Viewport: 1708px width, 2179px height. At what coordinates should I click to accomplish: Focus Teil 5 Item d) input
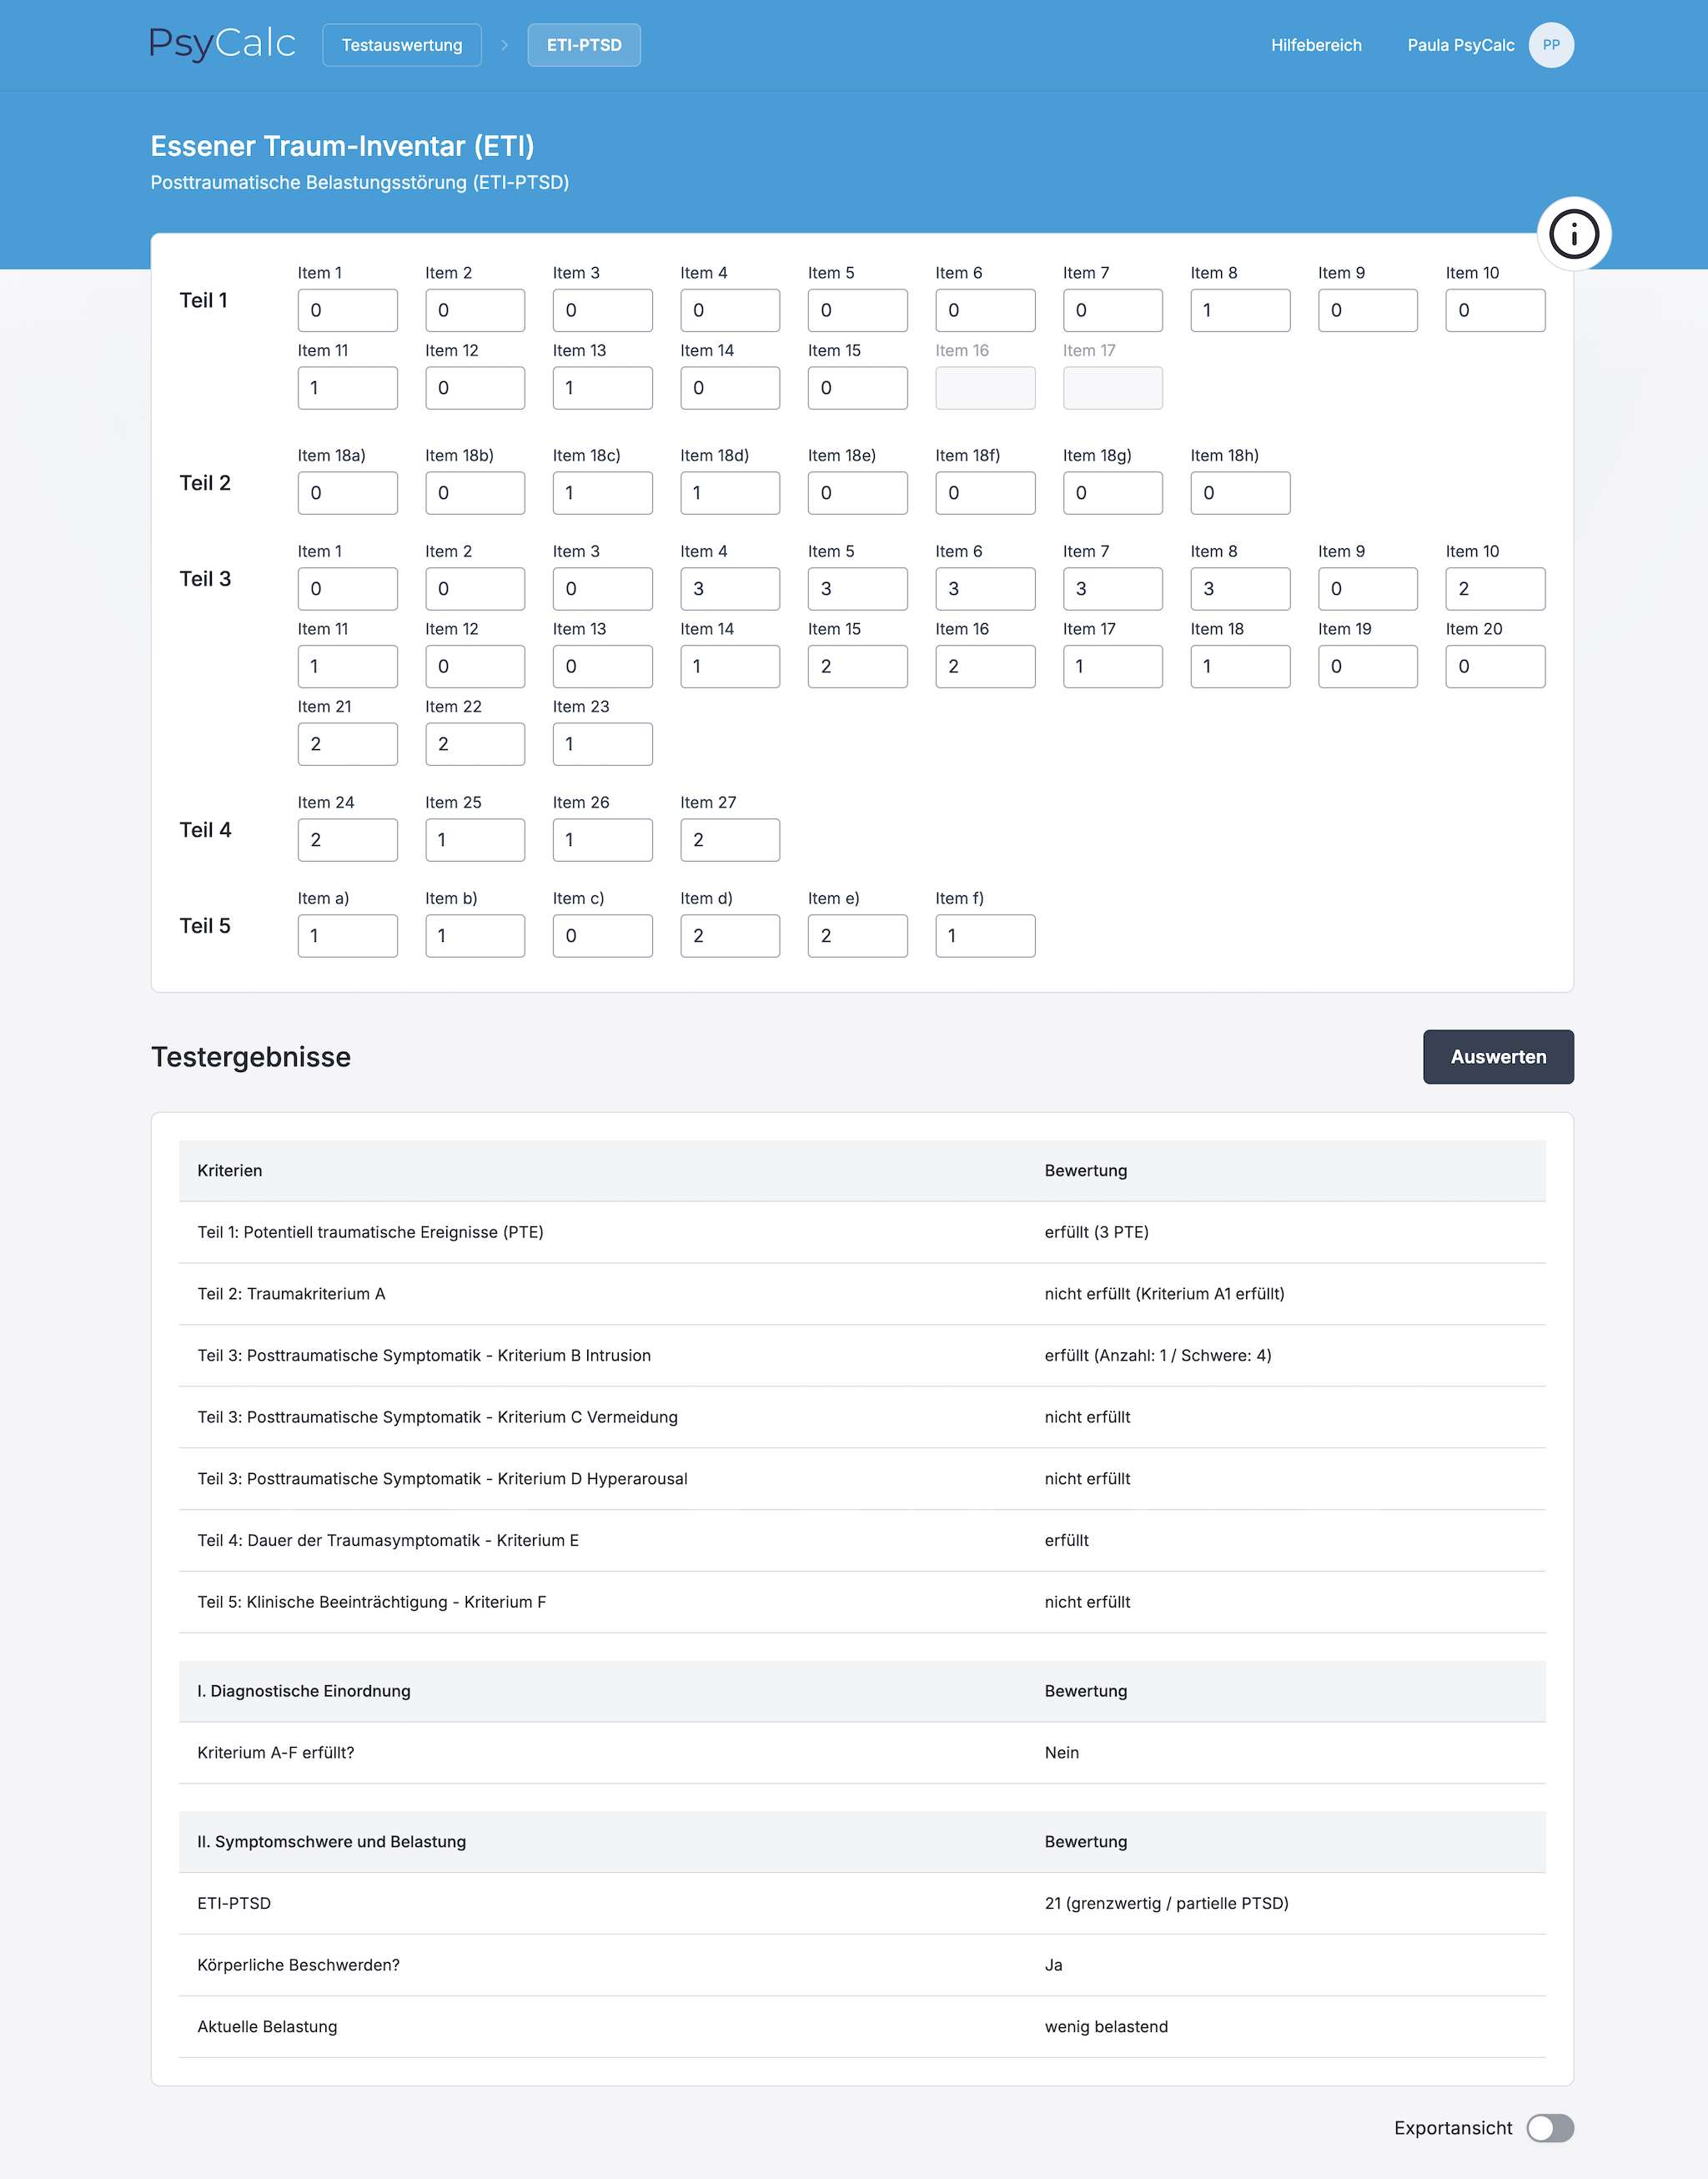tap(729, 936)
